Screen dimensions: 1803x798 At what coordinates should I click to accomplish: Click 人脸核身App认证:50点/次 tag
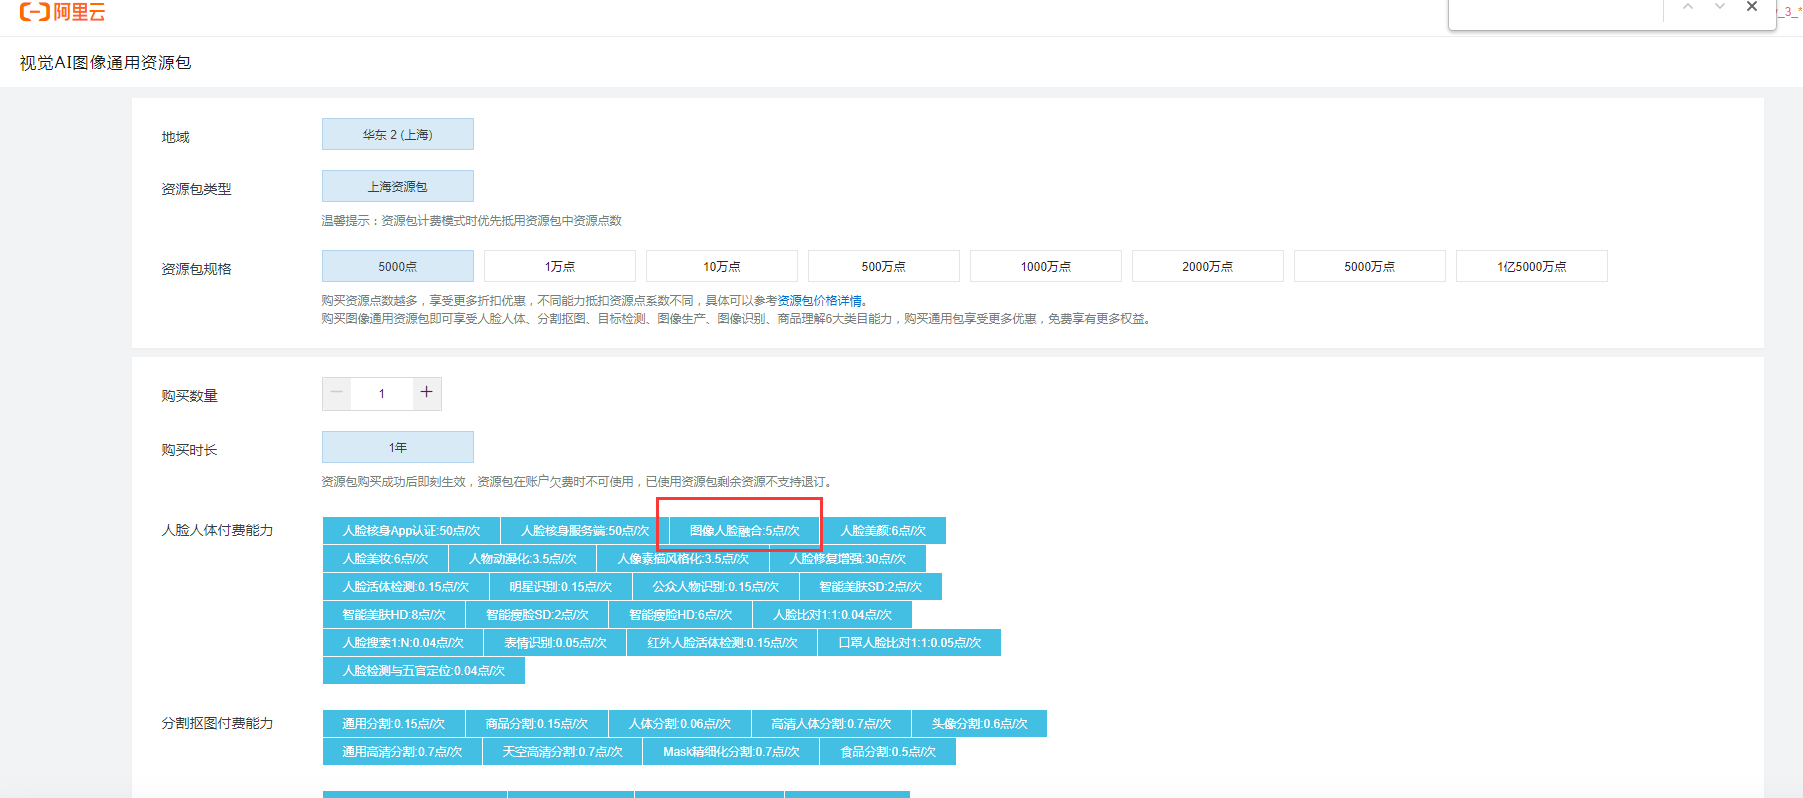pyautogui.click(x=411, y=530)
